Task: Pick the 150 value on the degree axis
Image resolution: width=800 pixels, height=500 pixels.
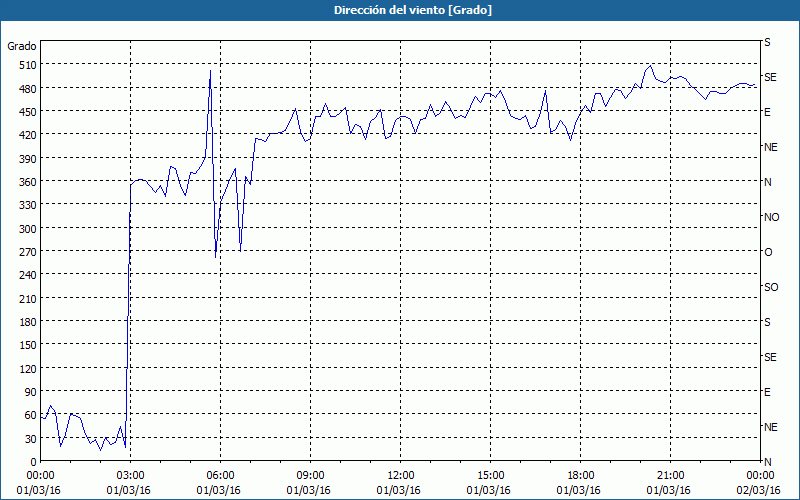Action: 28,346
